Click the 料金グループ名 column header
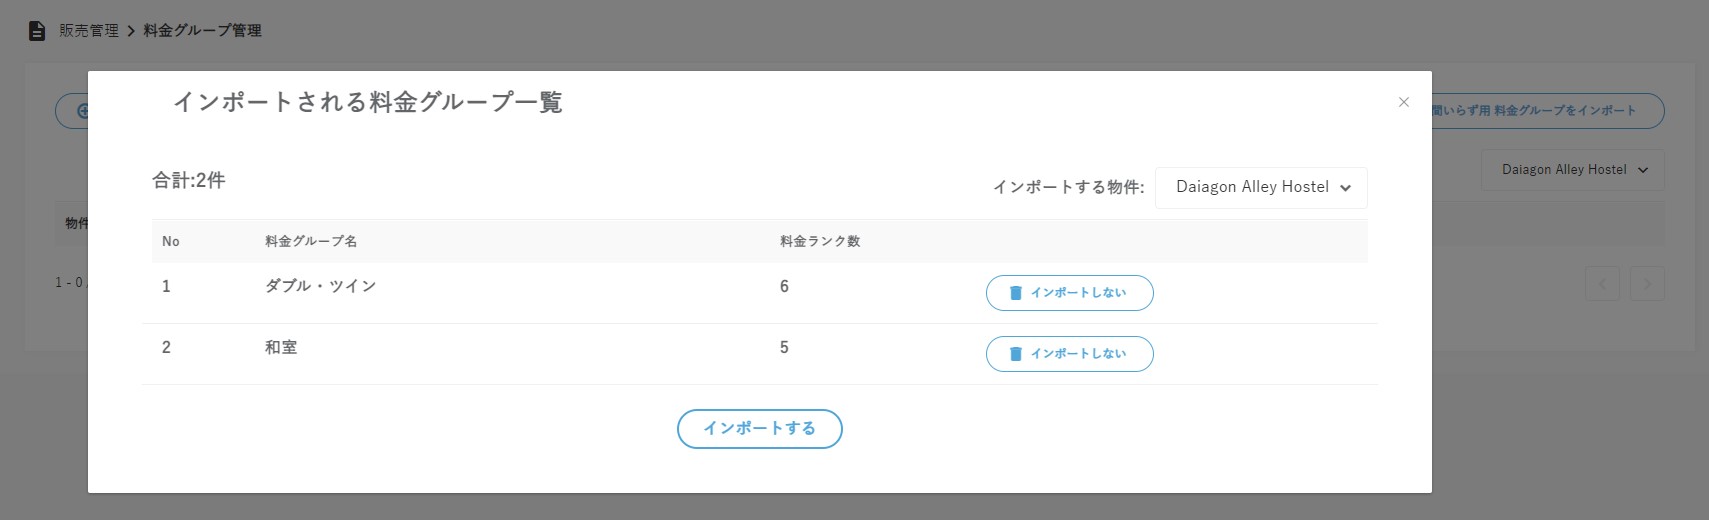The width and height of the screenshot is (1709, 520). (311, 242)
